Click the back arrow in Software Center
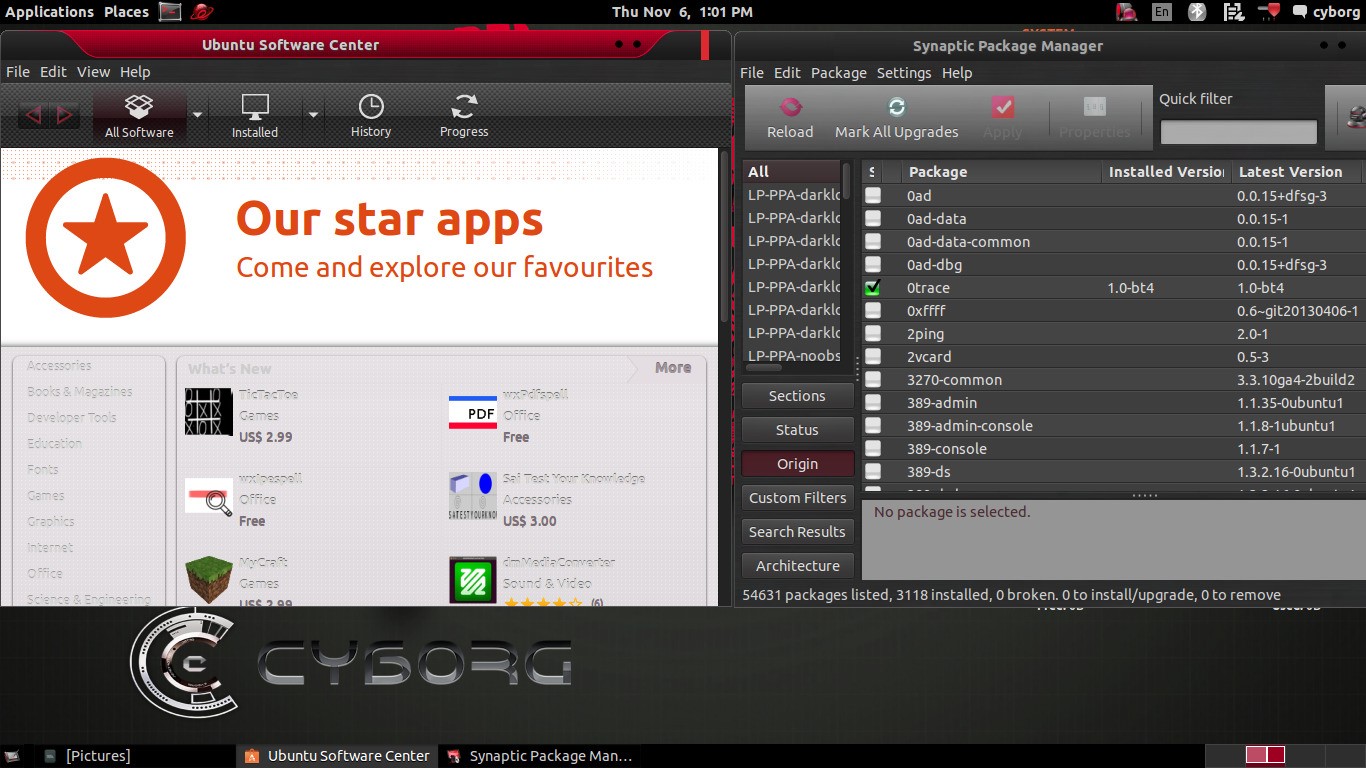This screenshot has height=768, width=1366. click(x=33, y=115)
